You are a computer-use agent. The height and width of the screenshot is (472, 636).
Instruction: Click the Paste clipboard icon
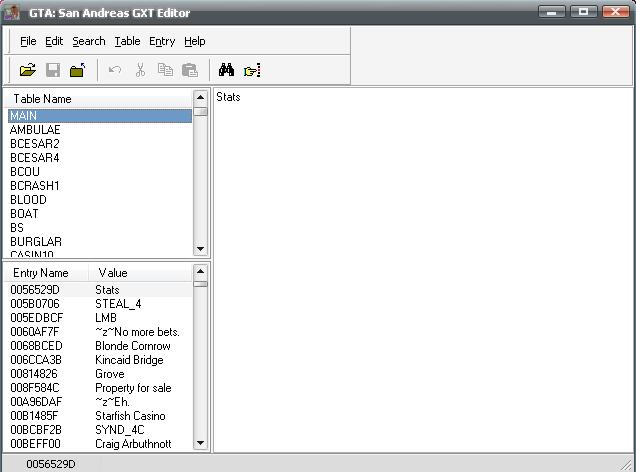pyautogui.click(x=190, y=70)
